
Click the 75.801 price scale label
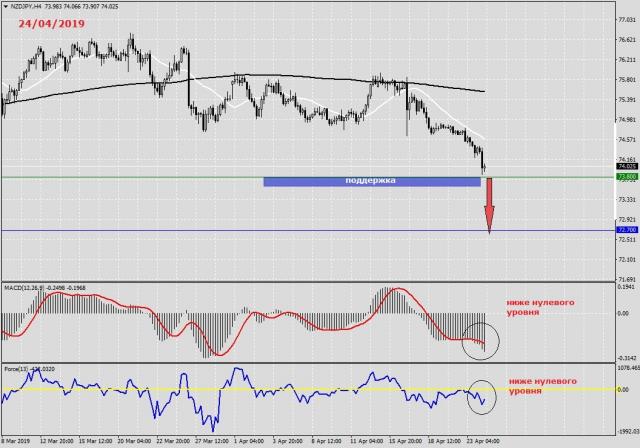627,80
